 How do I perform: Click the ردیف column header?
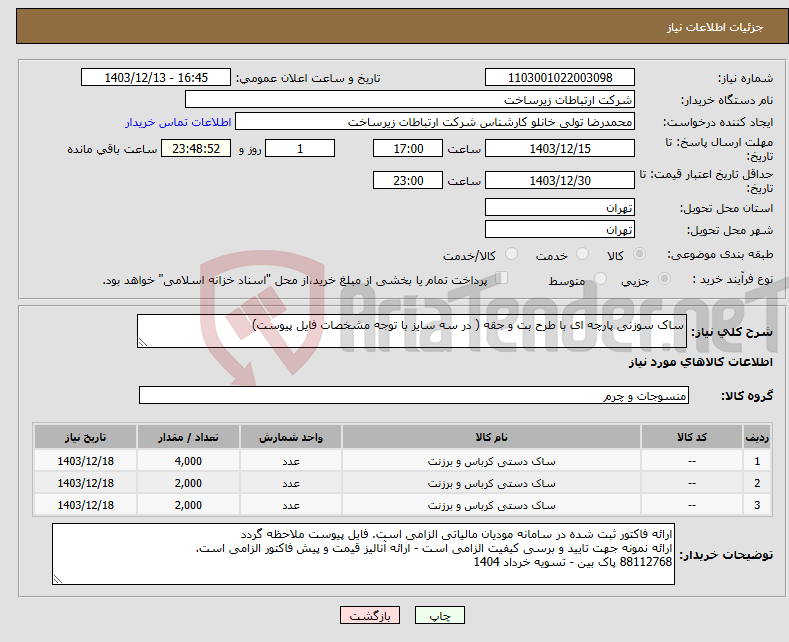click(x=757, y=437)
